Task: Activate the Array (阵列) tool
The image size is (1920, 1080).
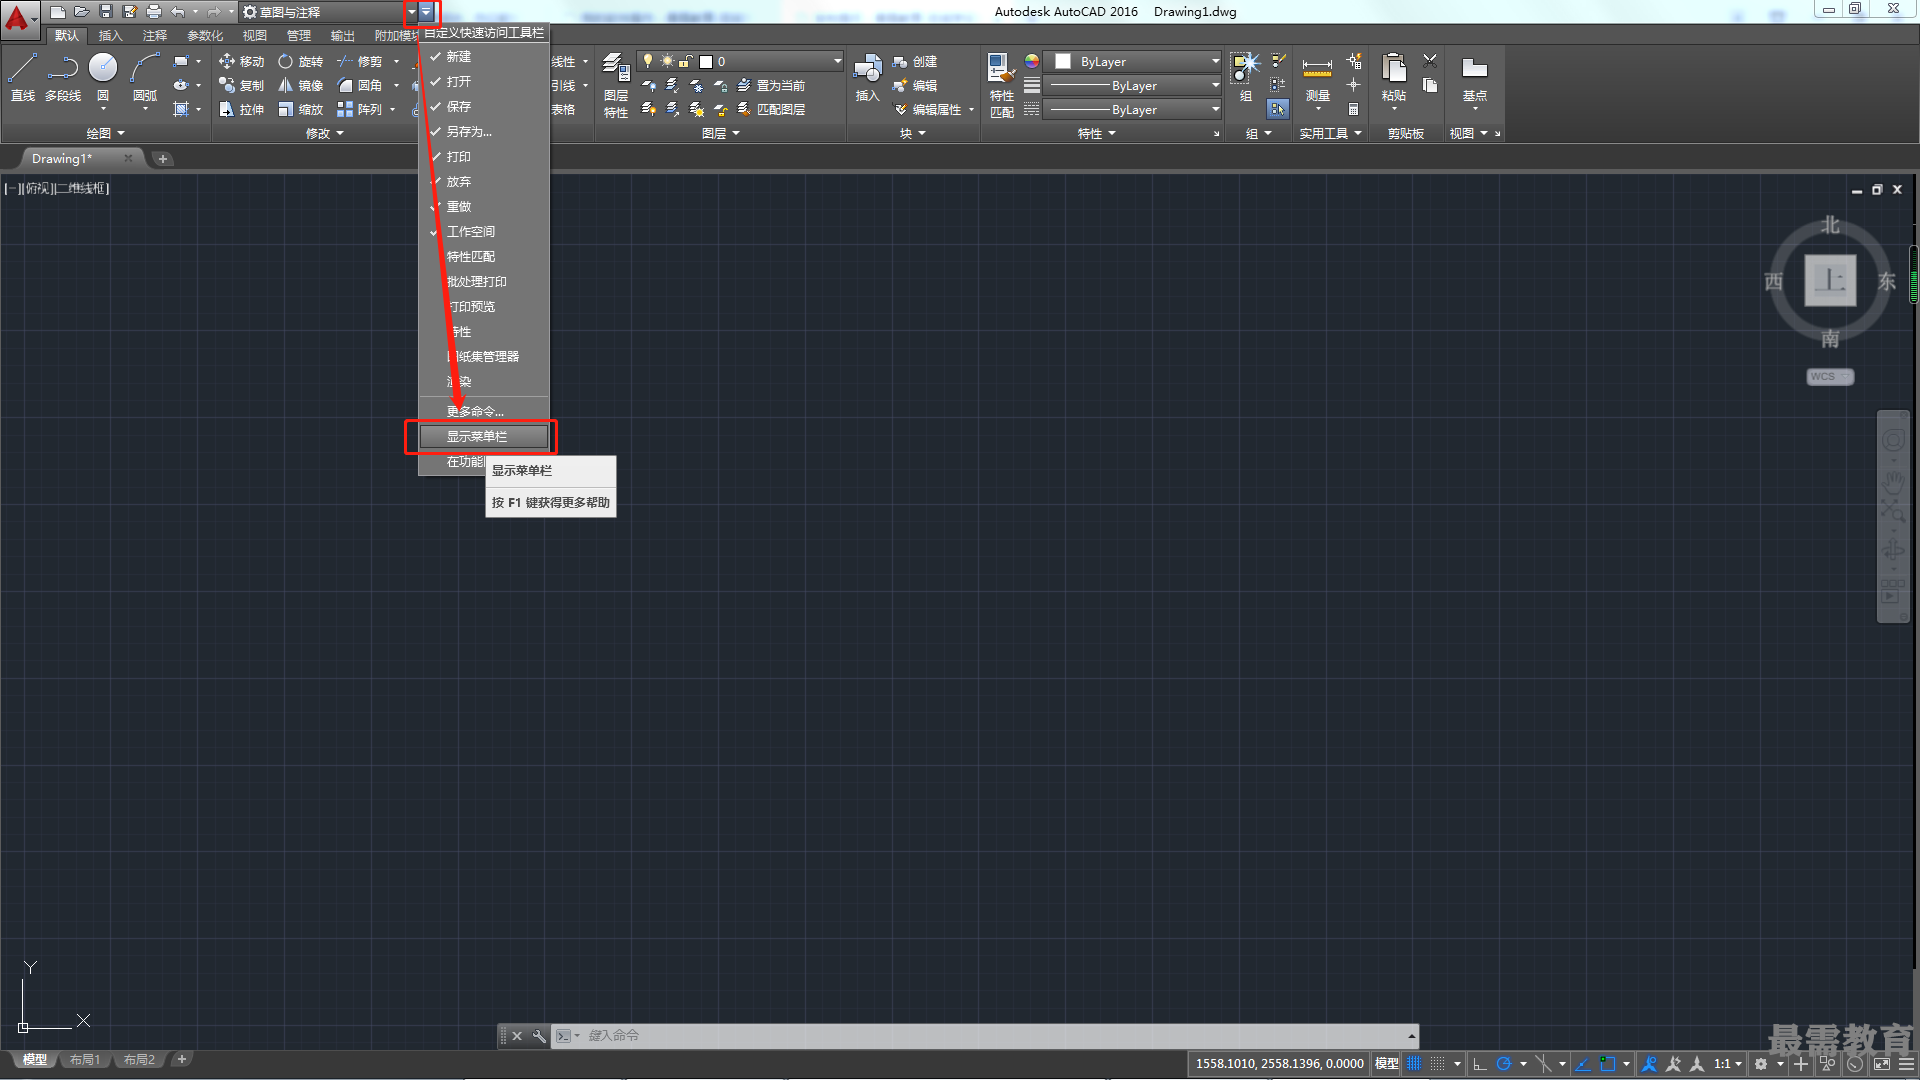Action: click(360, 110)
